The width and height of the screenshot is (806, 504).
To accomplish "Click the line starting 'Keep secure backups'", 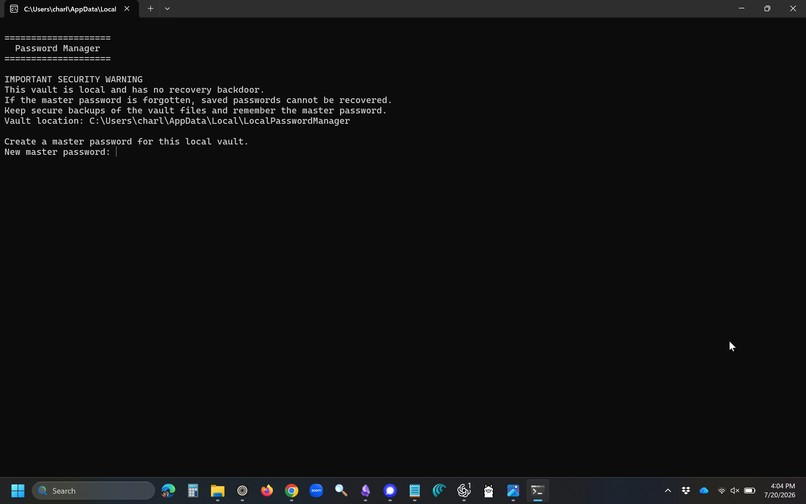I will coord(195,111).
